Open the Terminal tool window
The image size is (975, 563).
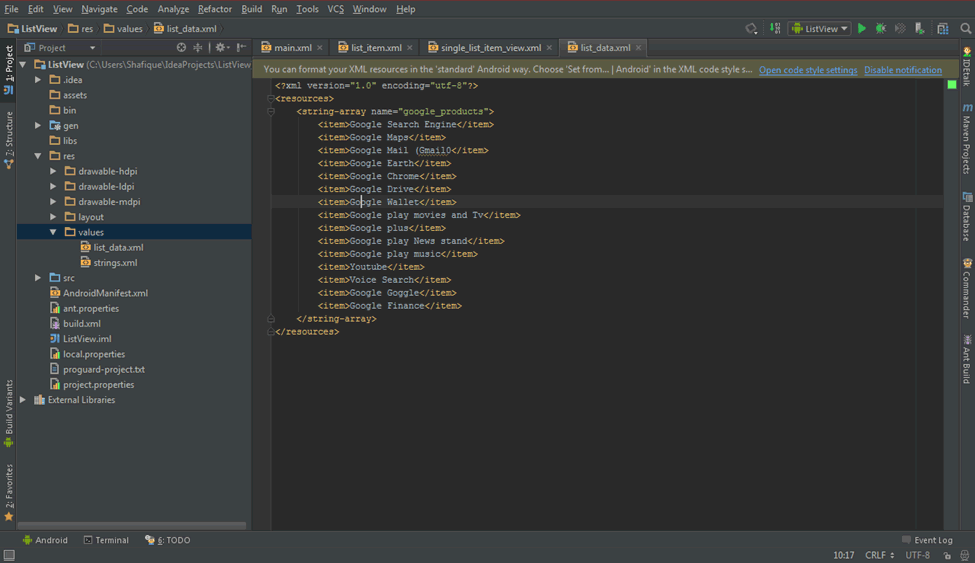click(x=106, y=540)
